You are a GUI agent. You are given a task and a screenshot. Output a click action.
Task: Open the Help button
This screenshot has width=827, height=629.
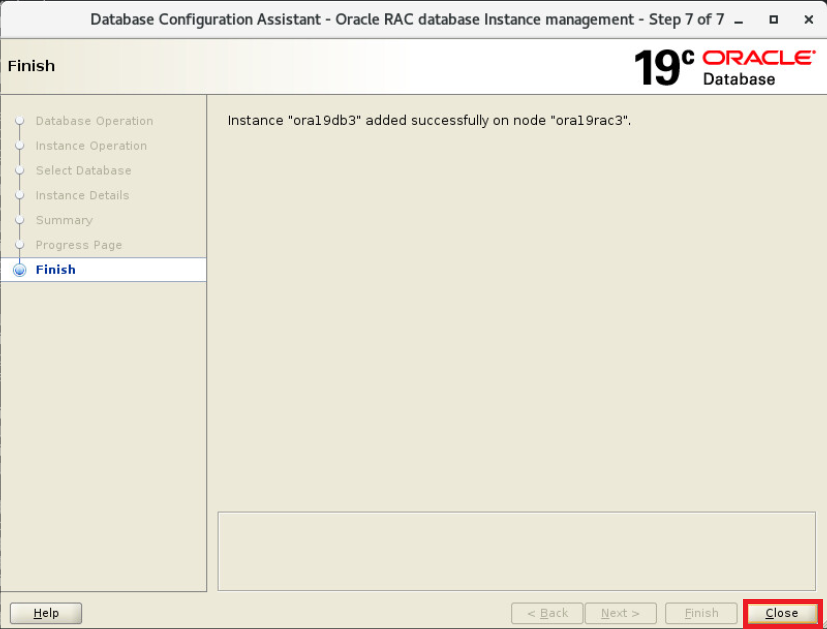coord(46,613)
